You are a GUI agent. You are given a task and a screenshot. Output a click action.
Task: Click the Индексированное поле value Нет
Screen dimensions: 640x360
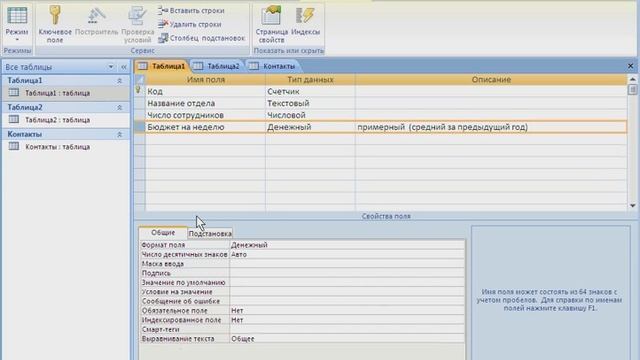pos(347,320)
